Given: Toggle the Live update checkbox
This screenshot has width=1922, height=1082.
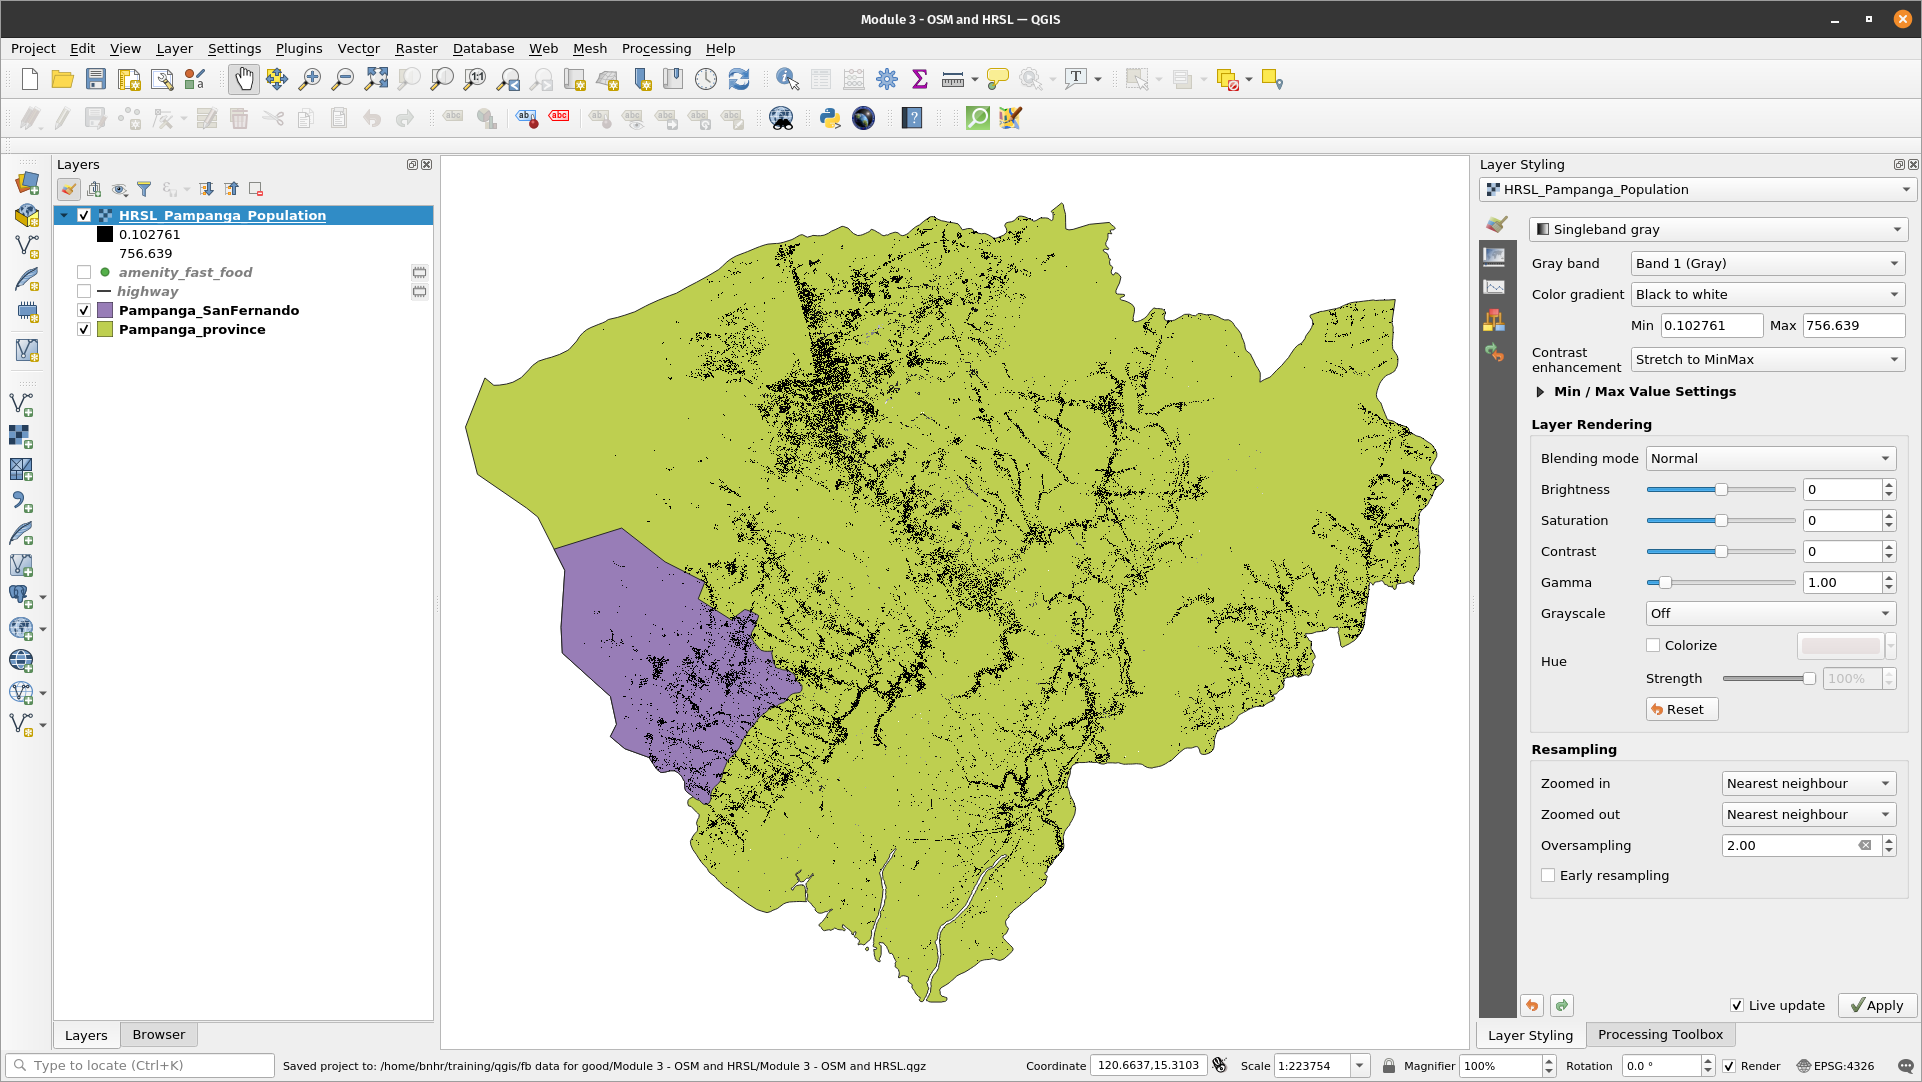Looking at the screenshot, I should point(1737,1005).
